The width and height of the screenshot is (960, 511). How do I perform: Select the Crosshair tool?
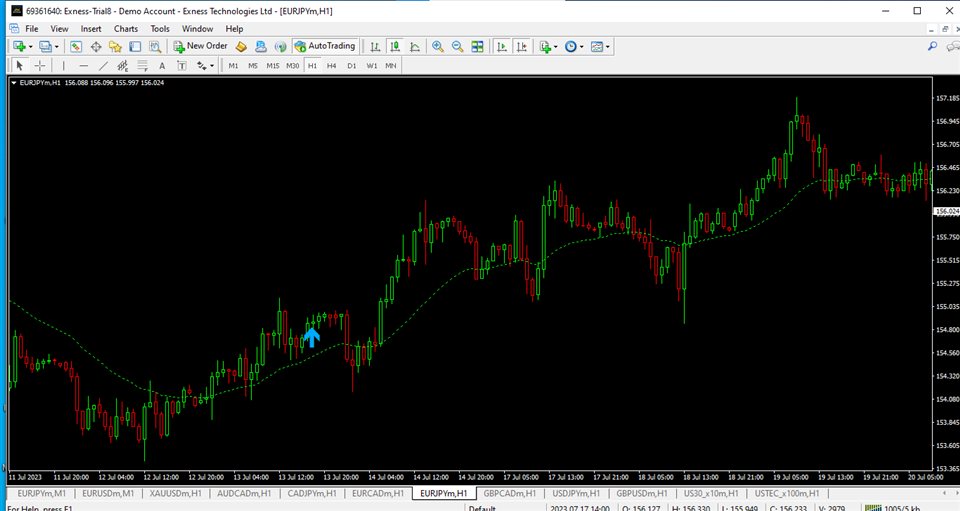point(40,65)
